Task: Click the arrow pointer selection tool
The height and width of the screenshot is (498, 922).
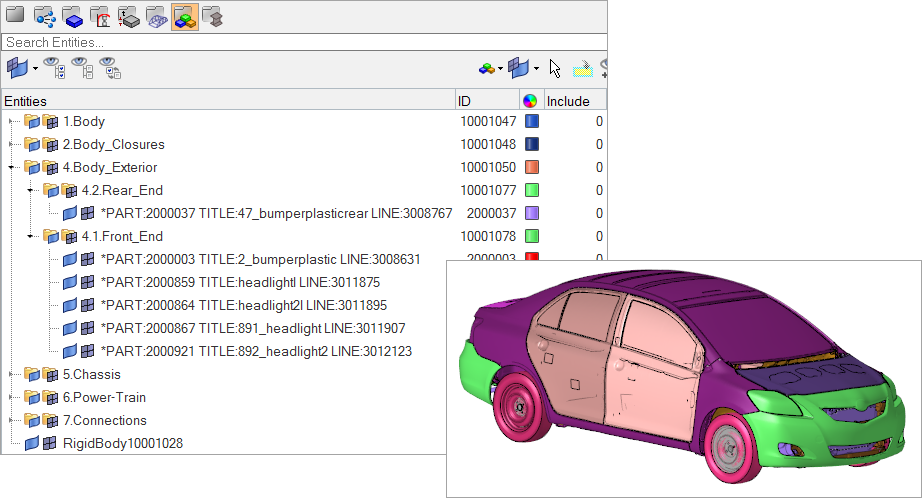Action: click(555, 69)
